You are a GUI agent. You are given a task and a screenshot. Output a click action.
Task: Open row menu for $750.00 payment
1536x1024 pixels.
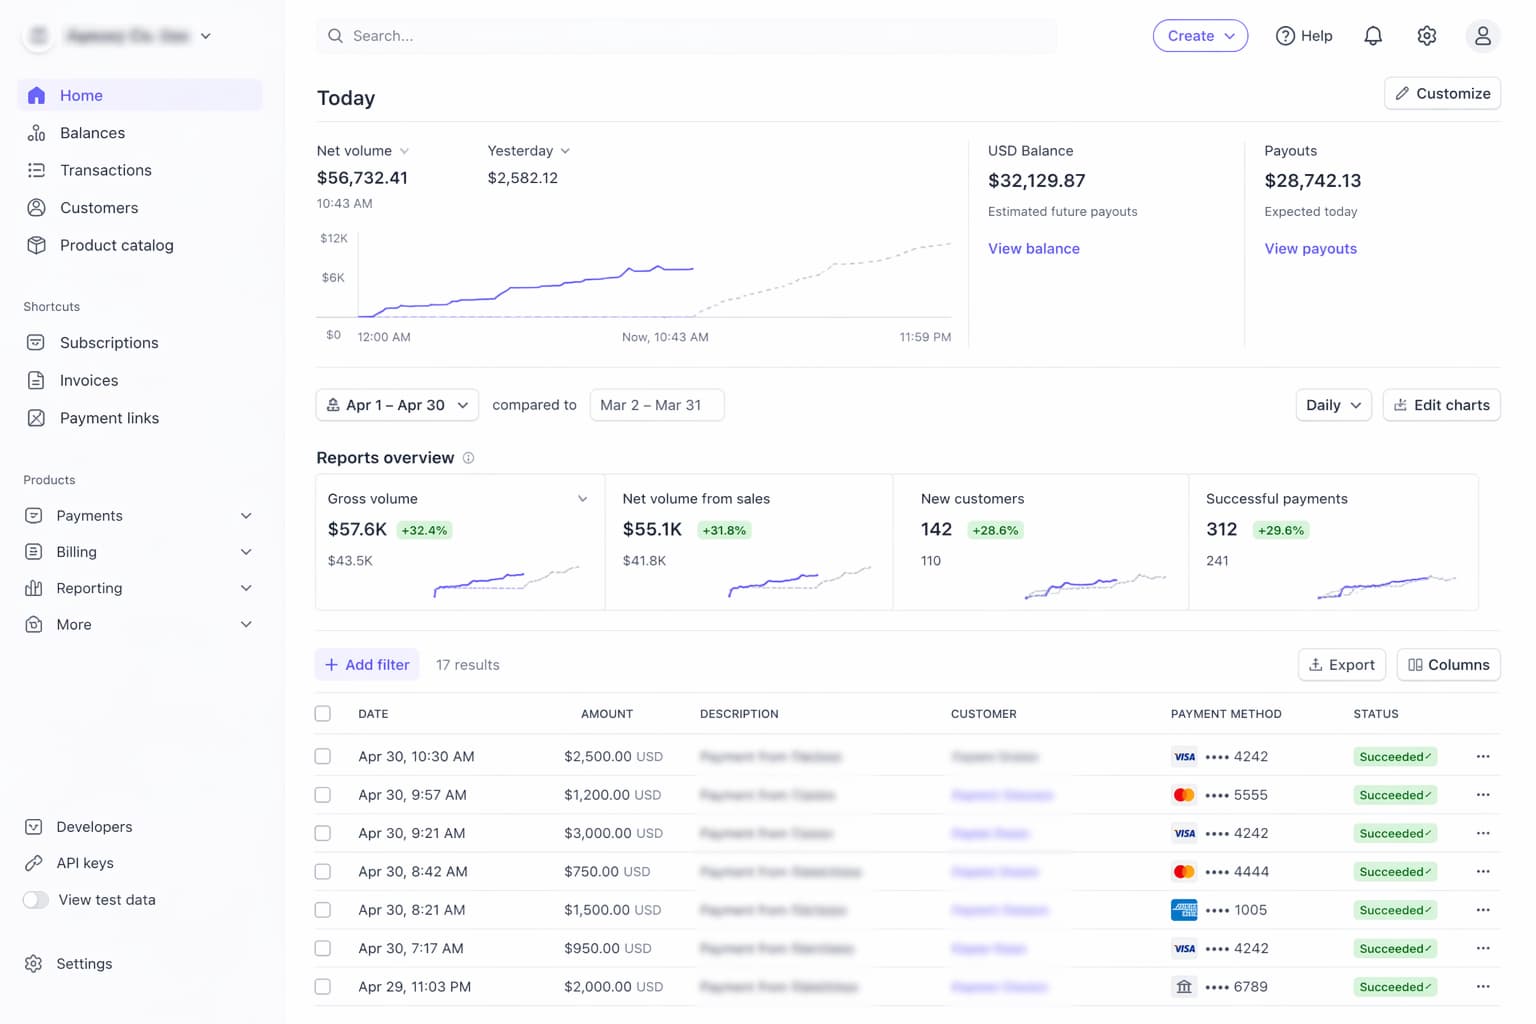[1483, 872]
